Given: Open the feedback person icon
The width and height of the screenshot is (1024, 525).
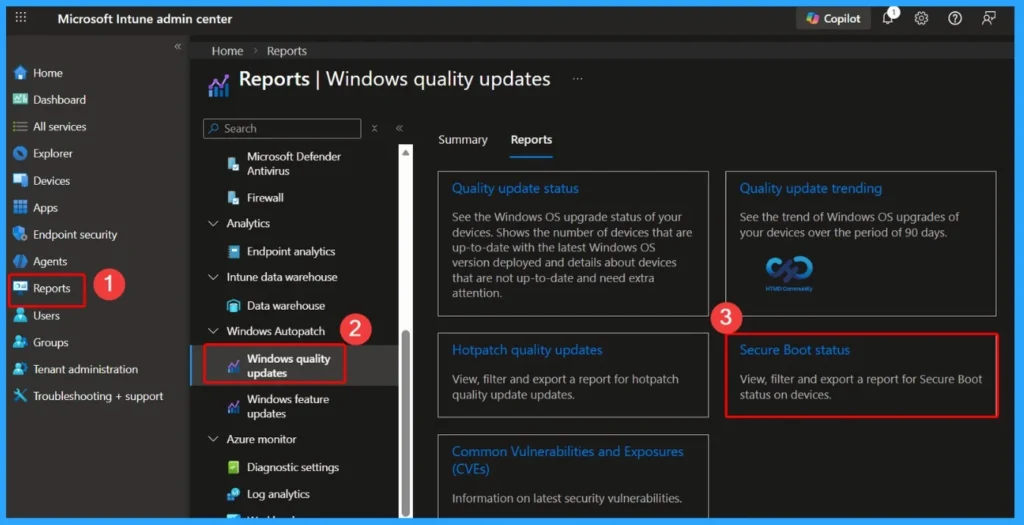Looking at the screenshot, I should [x=989, y=18].
